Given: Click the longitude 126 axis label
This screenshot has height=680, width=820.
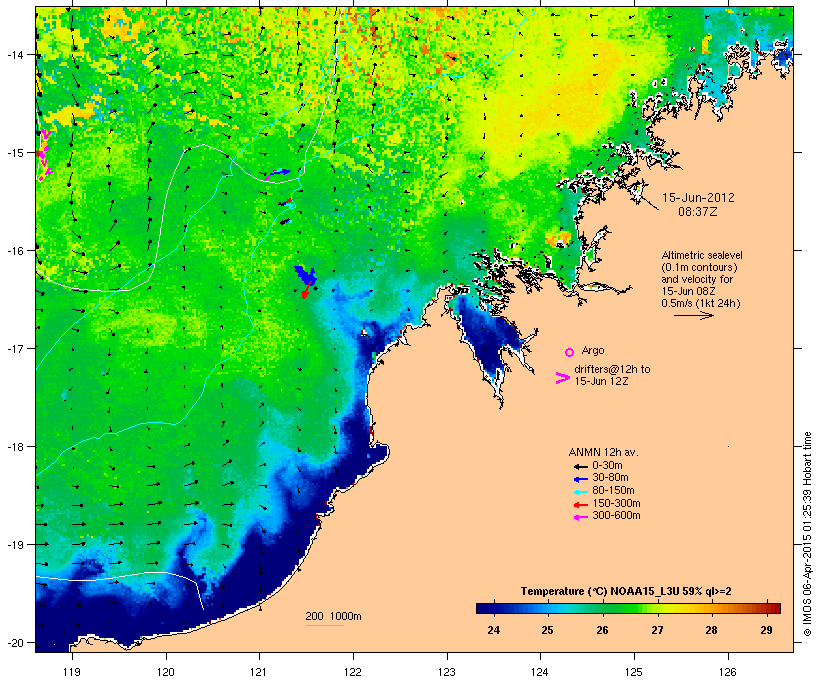Looking at the screenshot, I should coord(728,672).
